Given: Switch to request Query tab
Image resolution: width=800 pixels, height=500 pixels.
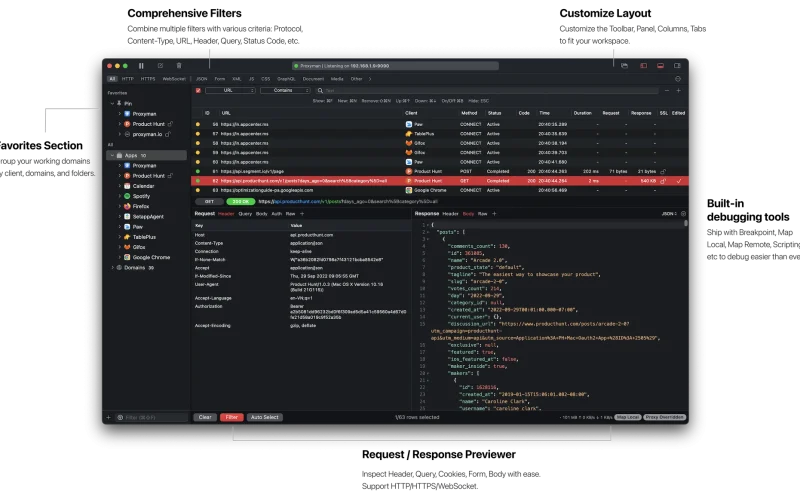Looking at the screenshot, I should pyautogui.click(x=245, y=214).
